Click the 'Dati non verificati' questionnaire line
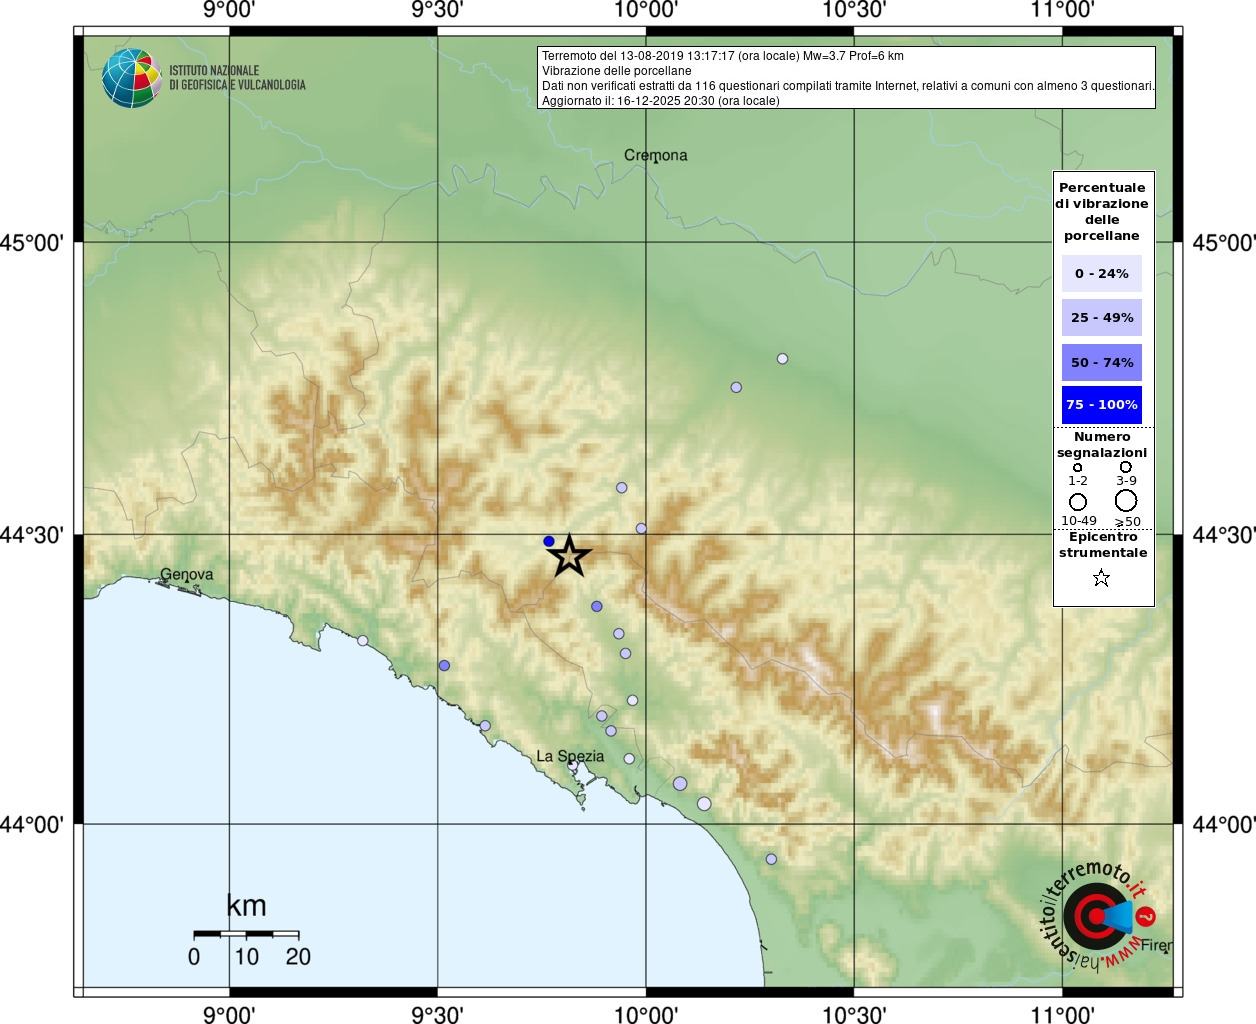Viewport: 1256px width, 1024px height. (x=848, y=86)
